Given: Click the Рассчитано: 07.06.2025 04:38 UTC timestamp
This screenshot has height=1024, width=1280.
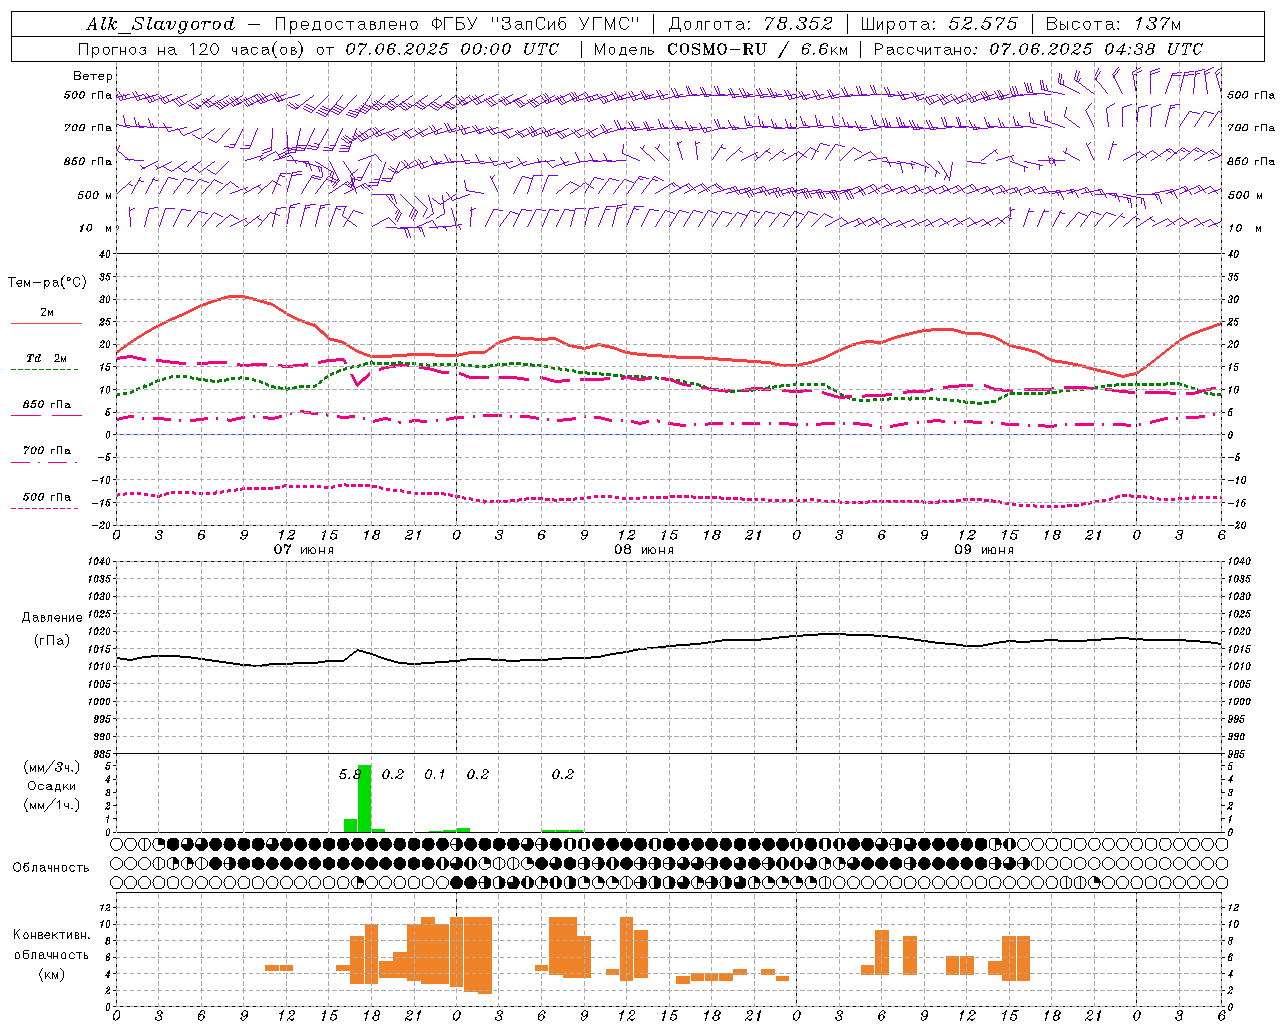Looking at the screenshot, I should [x=1039, y=49].
